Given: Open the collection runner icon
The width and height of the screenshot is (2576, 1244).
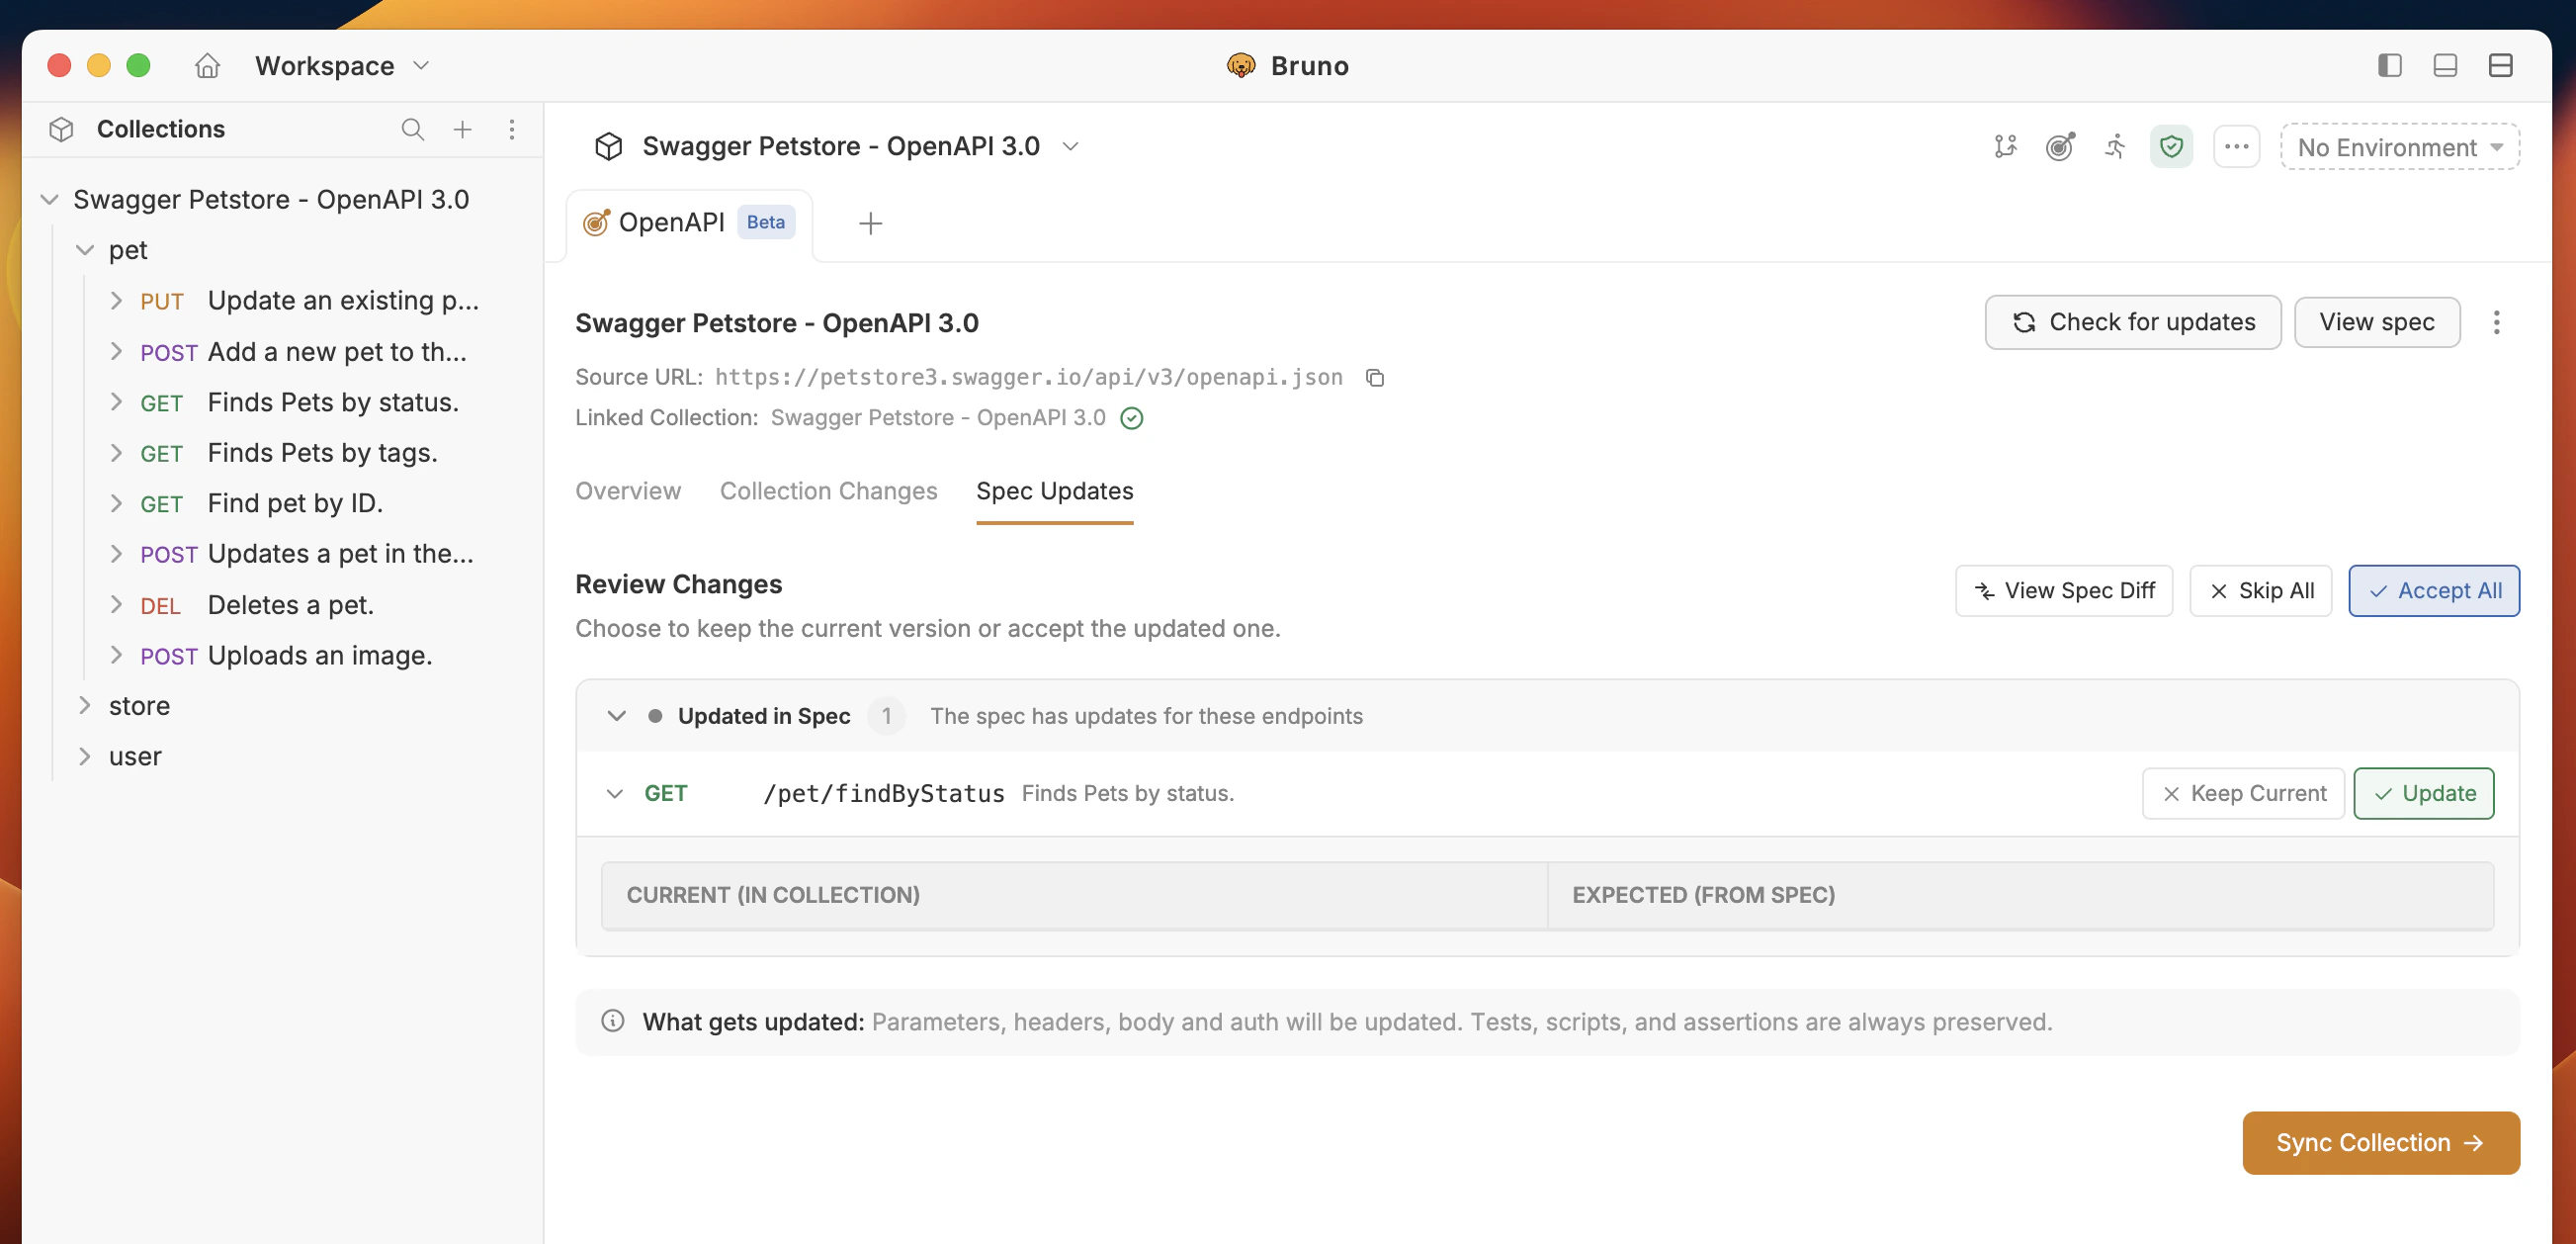Looking at the screenshot, I should [x=2115, y=147].
